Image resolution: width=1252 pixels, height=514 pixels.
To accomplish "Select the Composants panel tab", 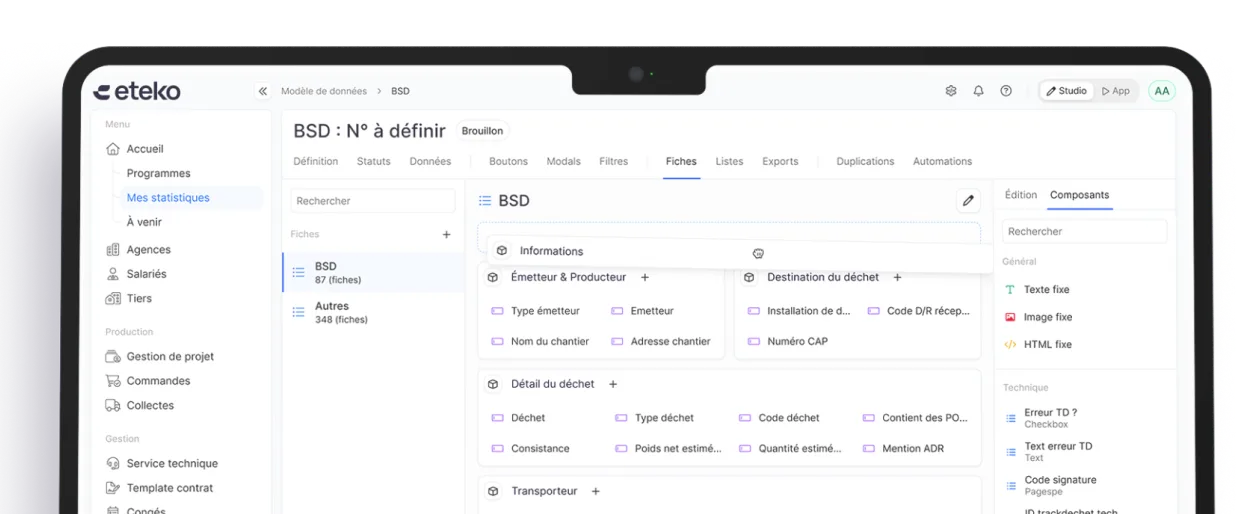I will 1079,195.
